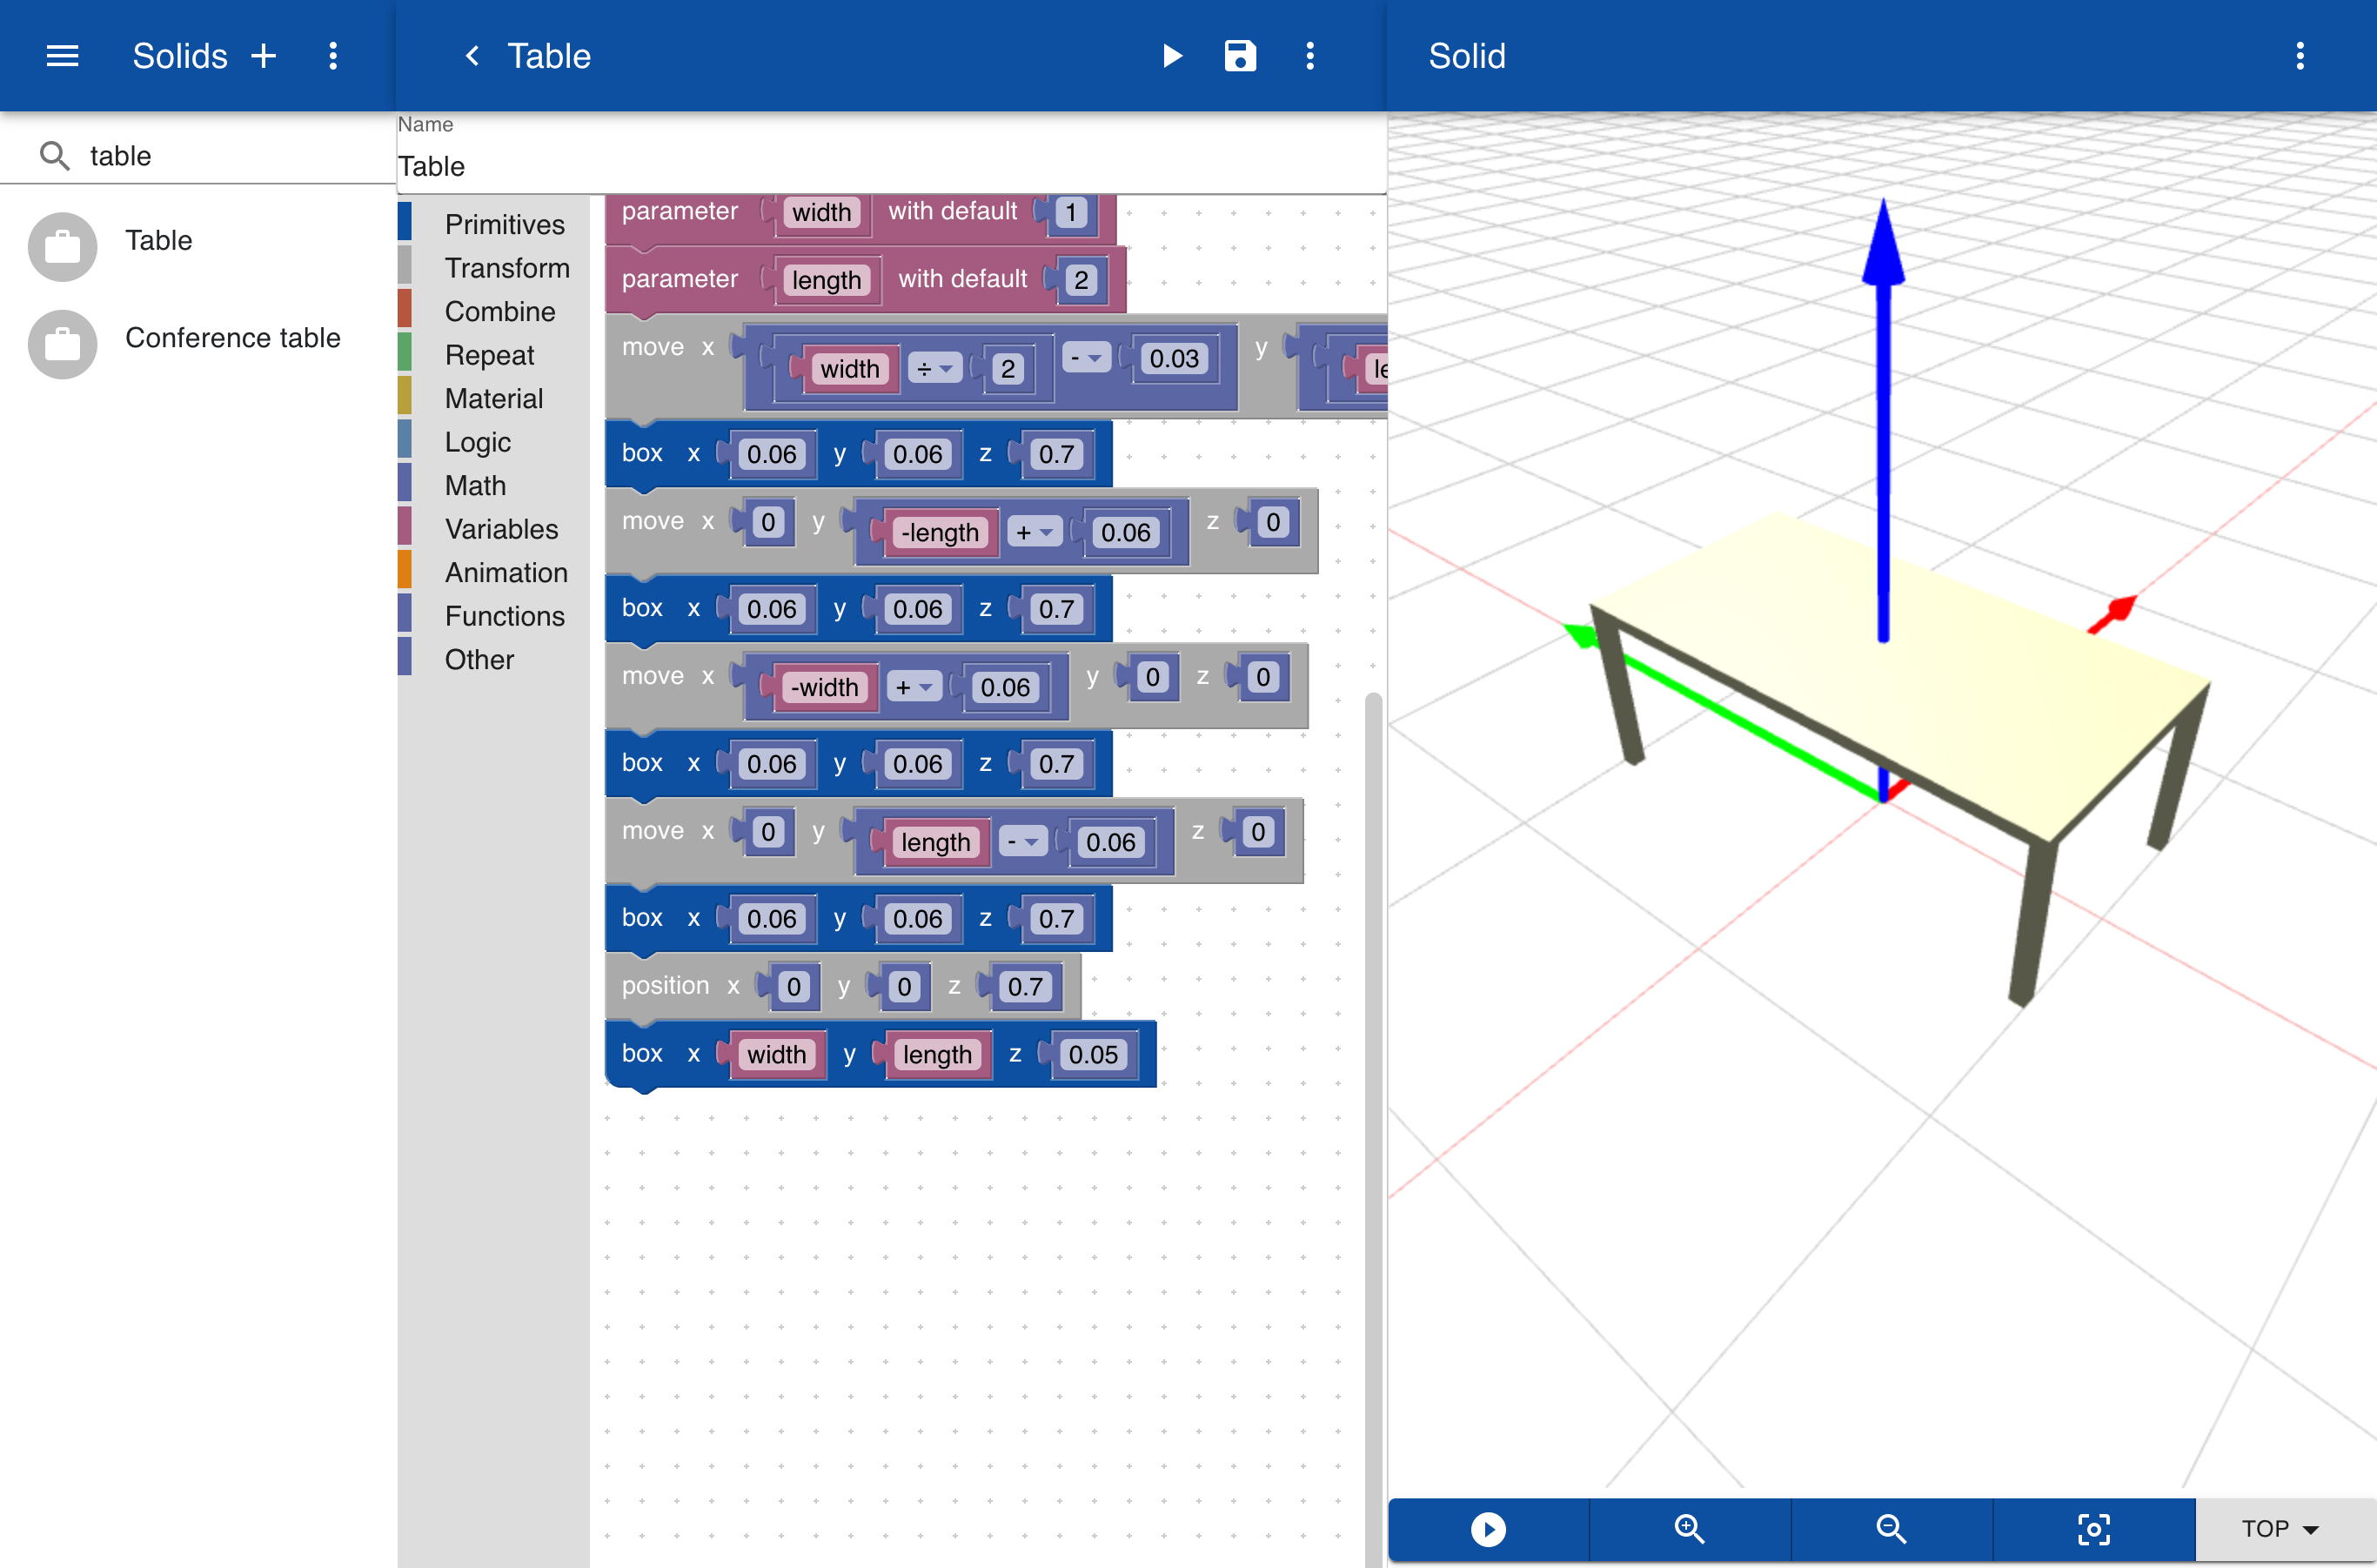2377x1568 pixels.
Task: Center the 3D view on the object
Action: pyautogui.click(x=2093, y=1528)
